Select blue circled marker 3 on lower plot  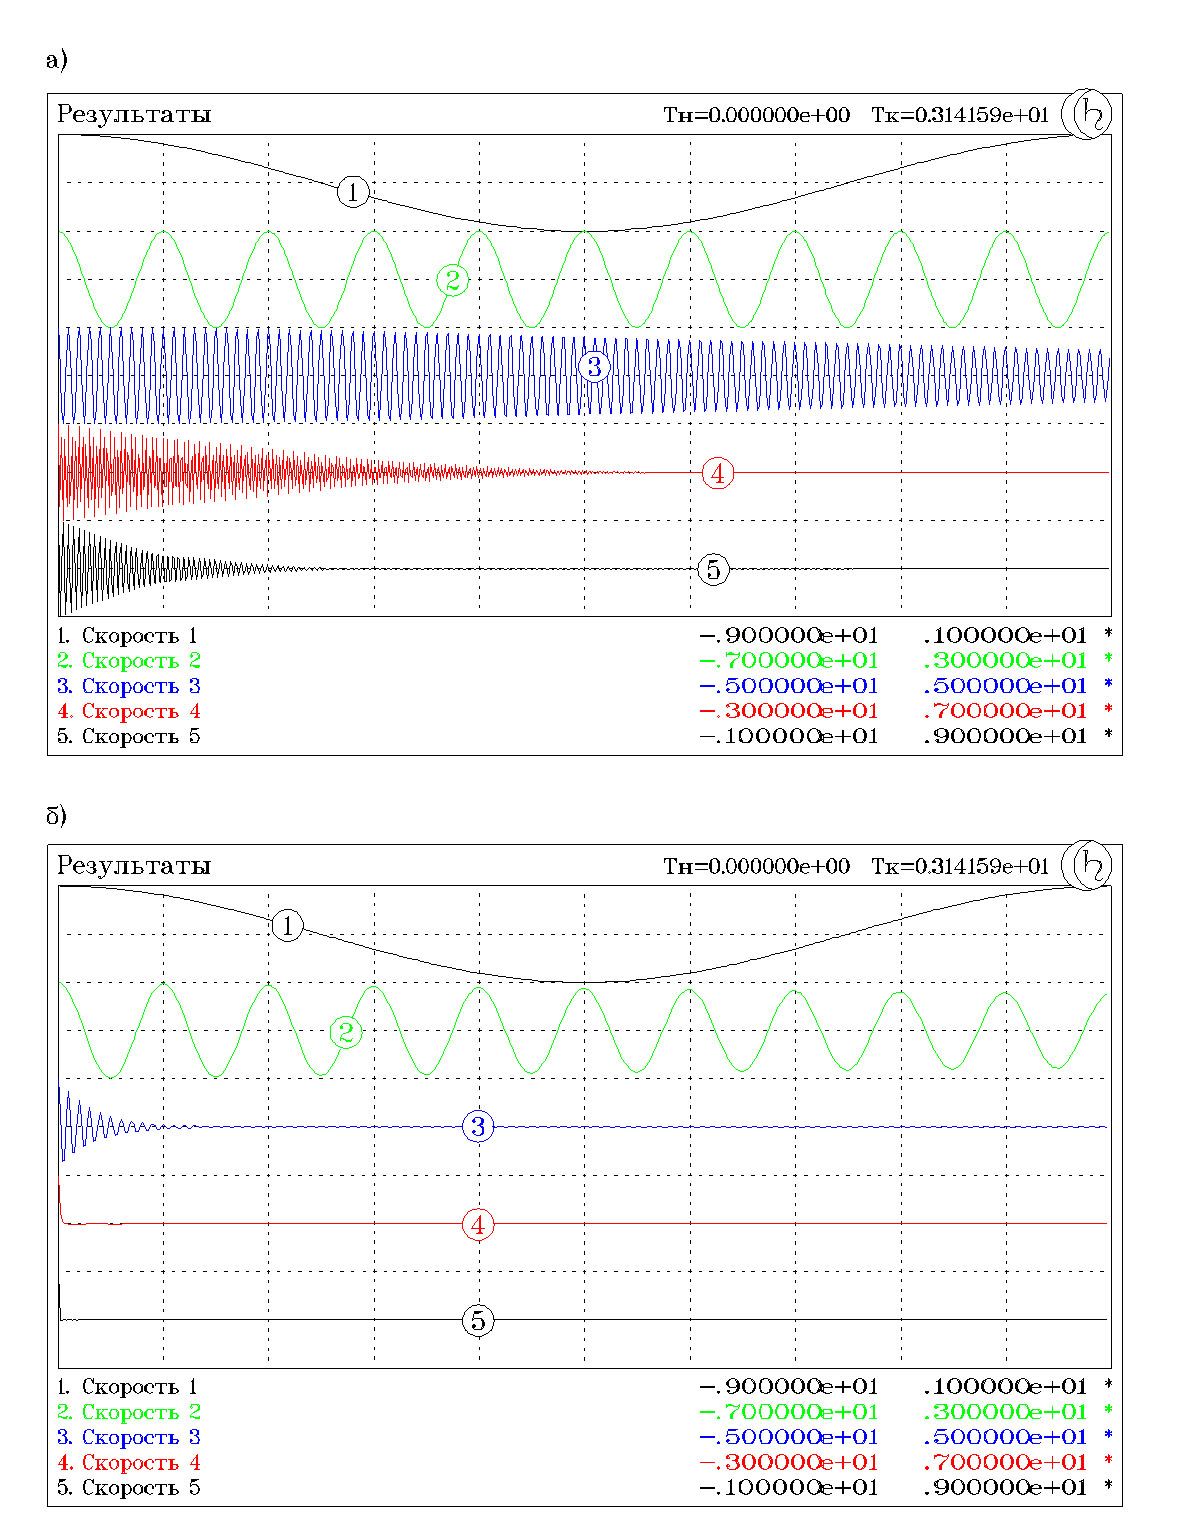click(x=478, y=1127)
